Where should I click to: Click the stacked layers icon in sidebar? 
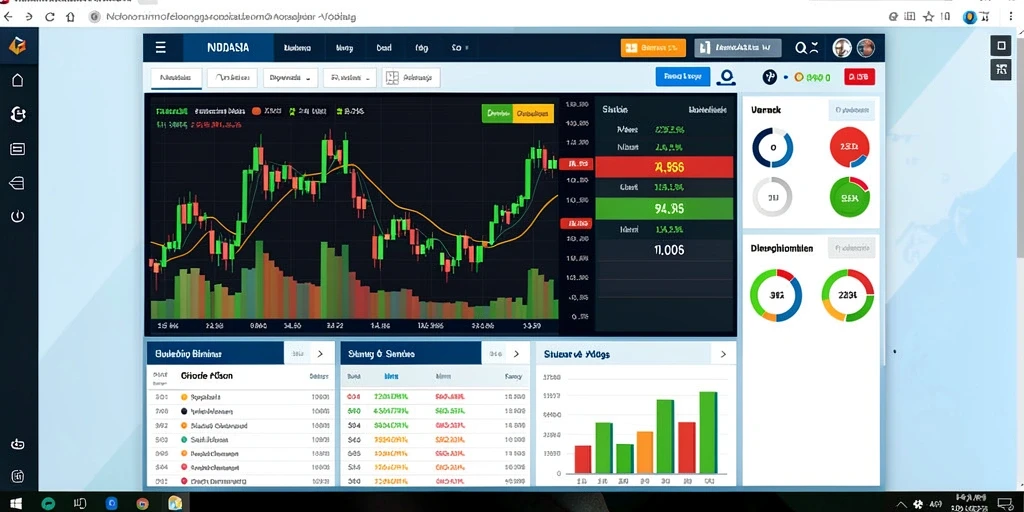pos(18,184)
